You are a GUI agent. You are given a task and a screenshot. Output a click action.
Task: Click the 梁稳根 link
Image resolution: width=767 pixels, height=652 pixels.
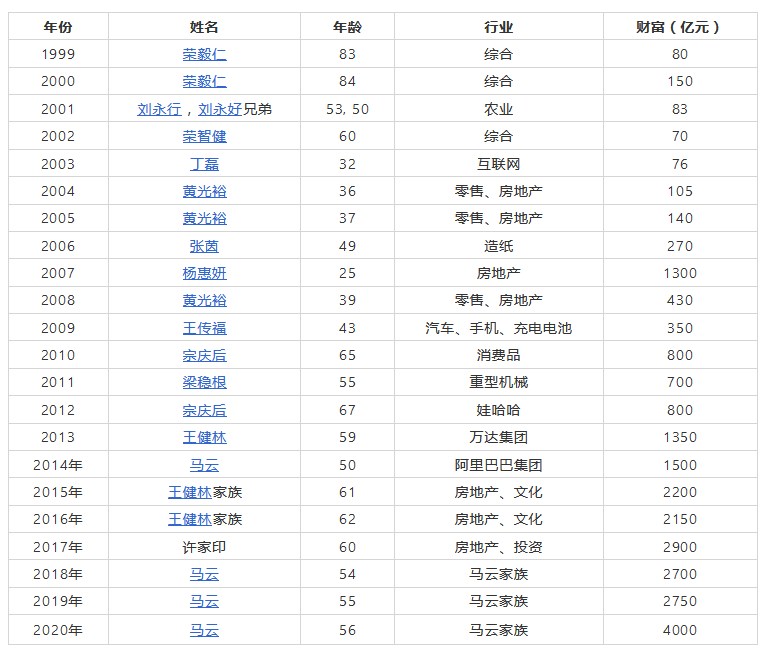pyautogui.click(x=204, y=382)
